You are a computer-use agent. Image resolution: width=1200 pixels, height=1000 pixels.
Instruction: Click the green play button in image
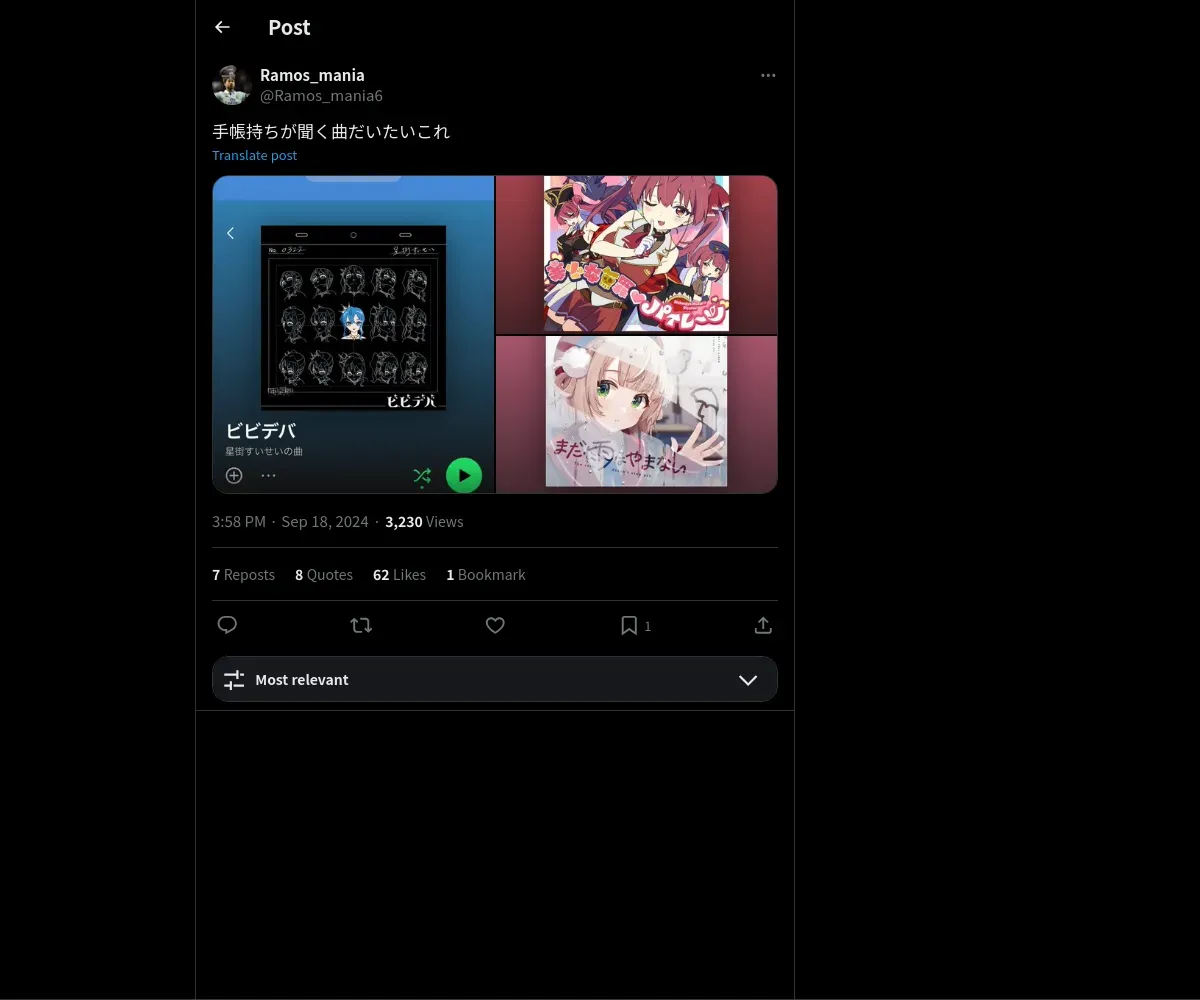[463, 475]
